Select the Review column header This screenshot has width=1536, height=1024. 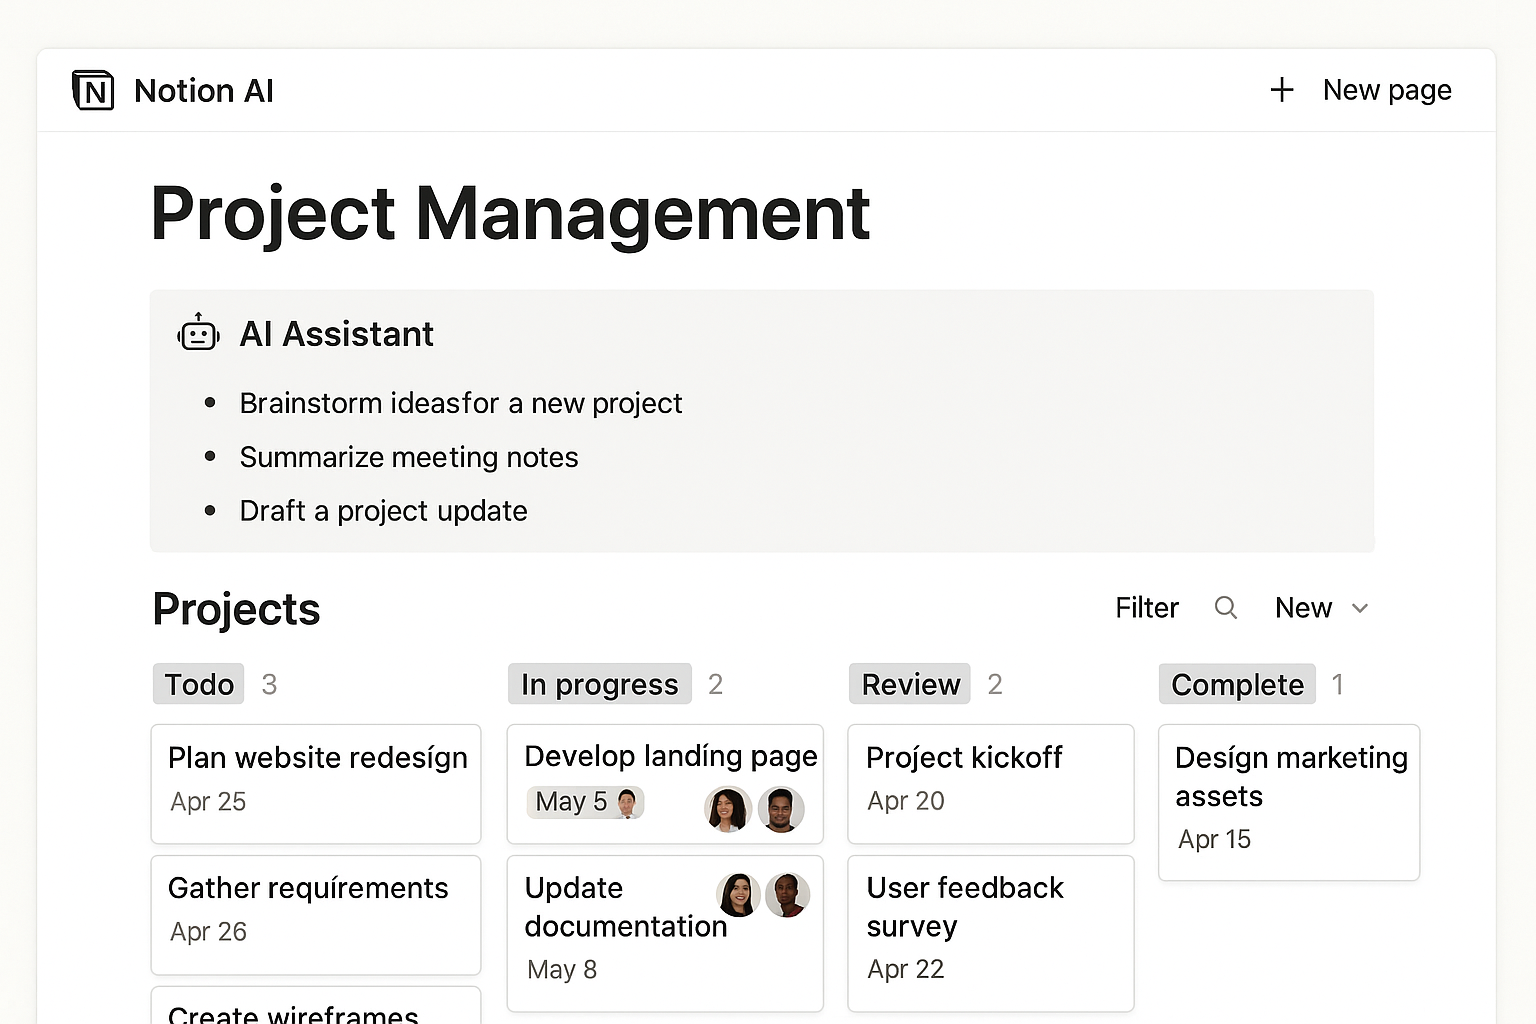click(x=910, y=684)
